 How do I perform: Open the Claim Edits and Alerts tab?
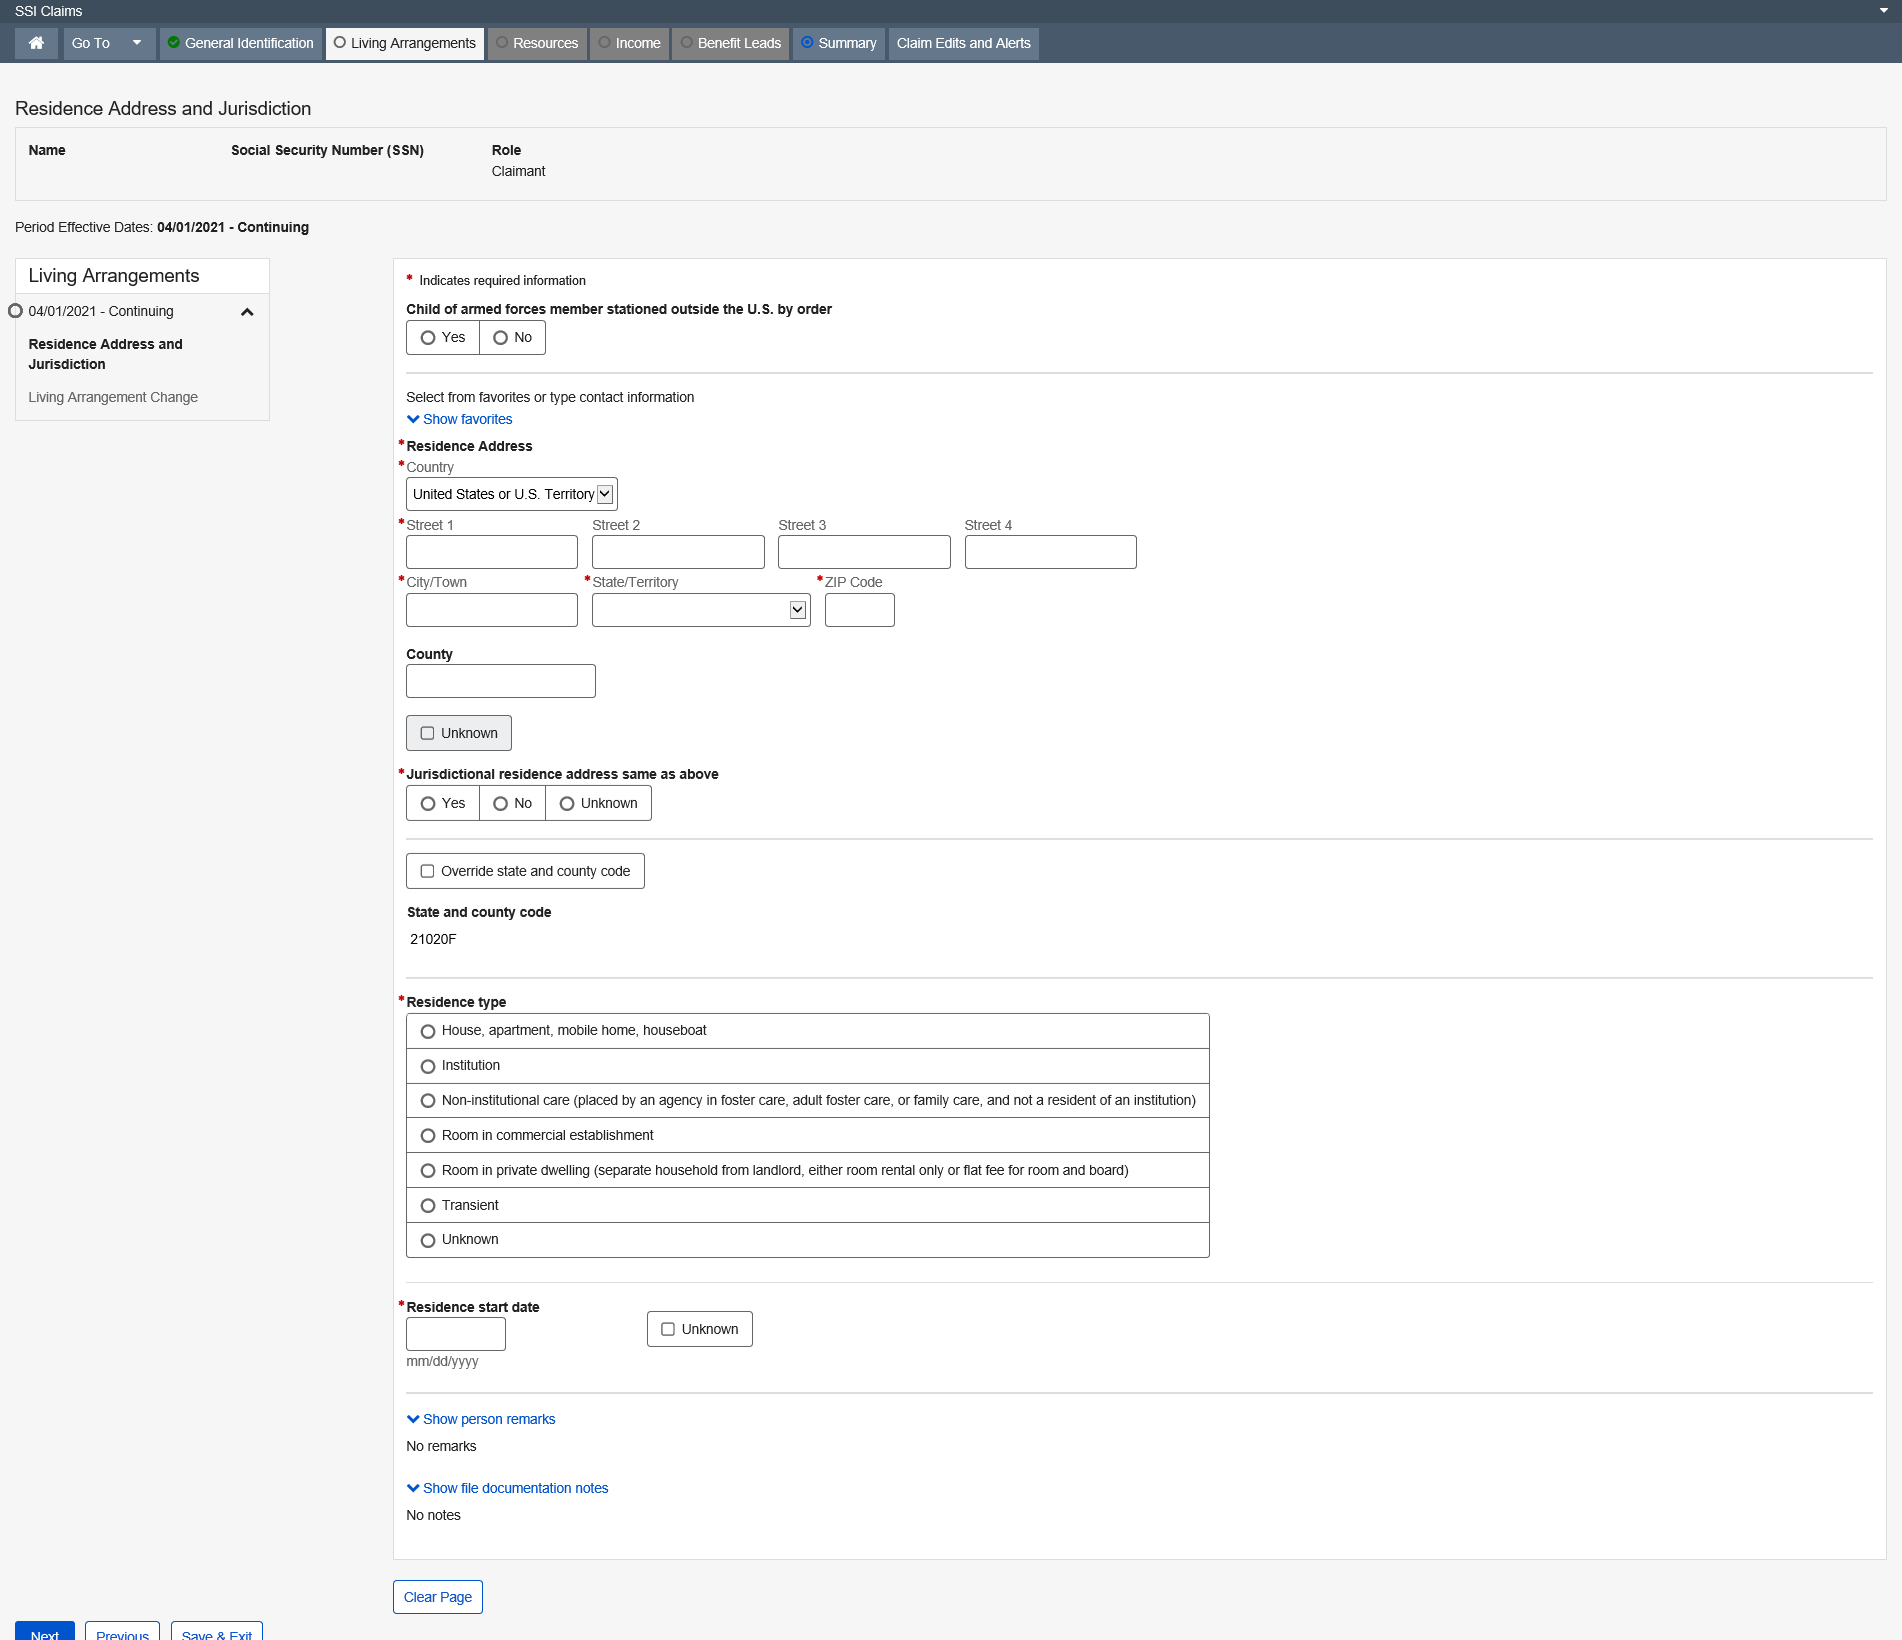pos(963,43)
